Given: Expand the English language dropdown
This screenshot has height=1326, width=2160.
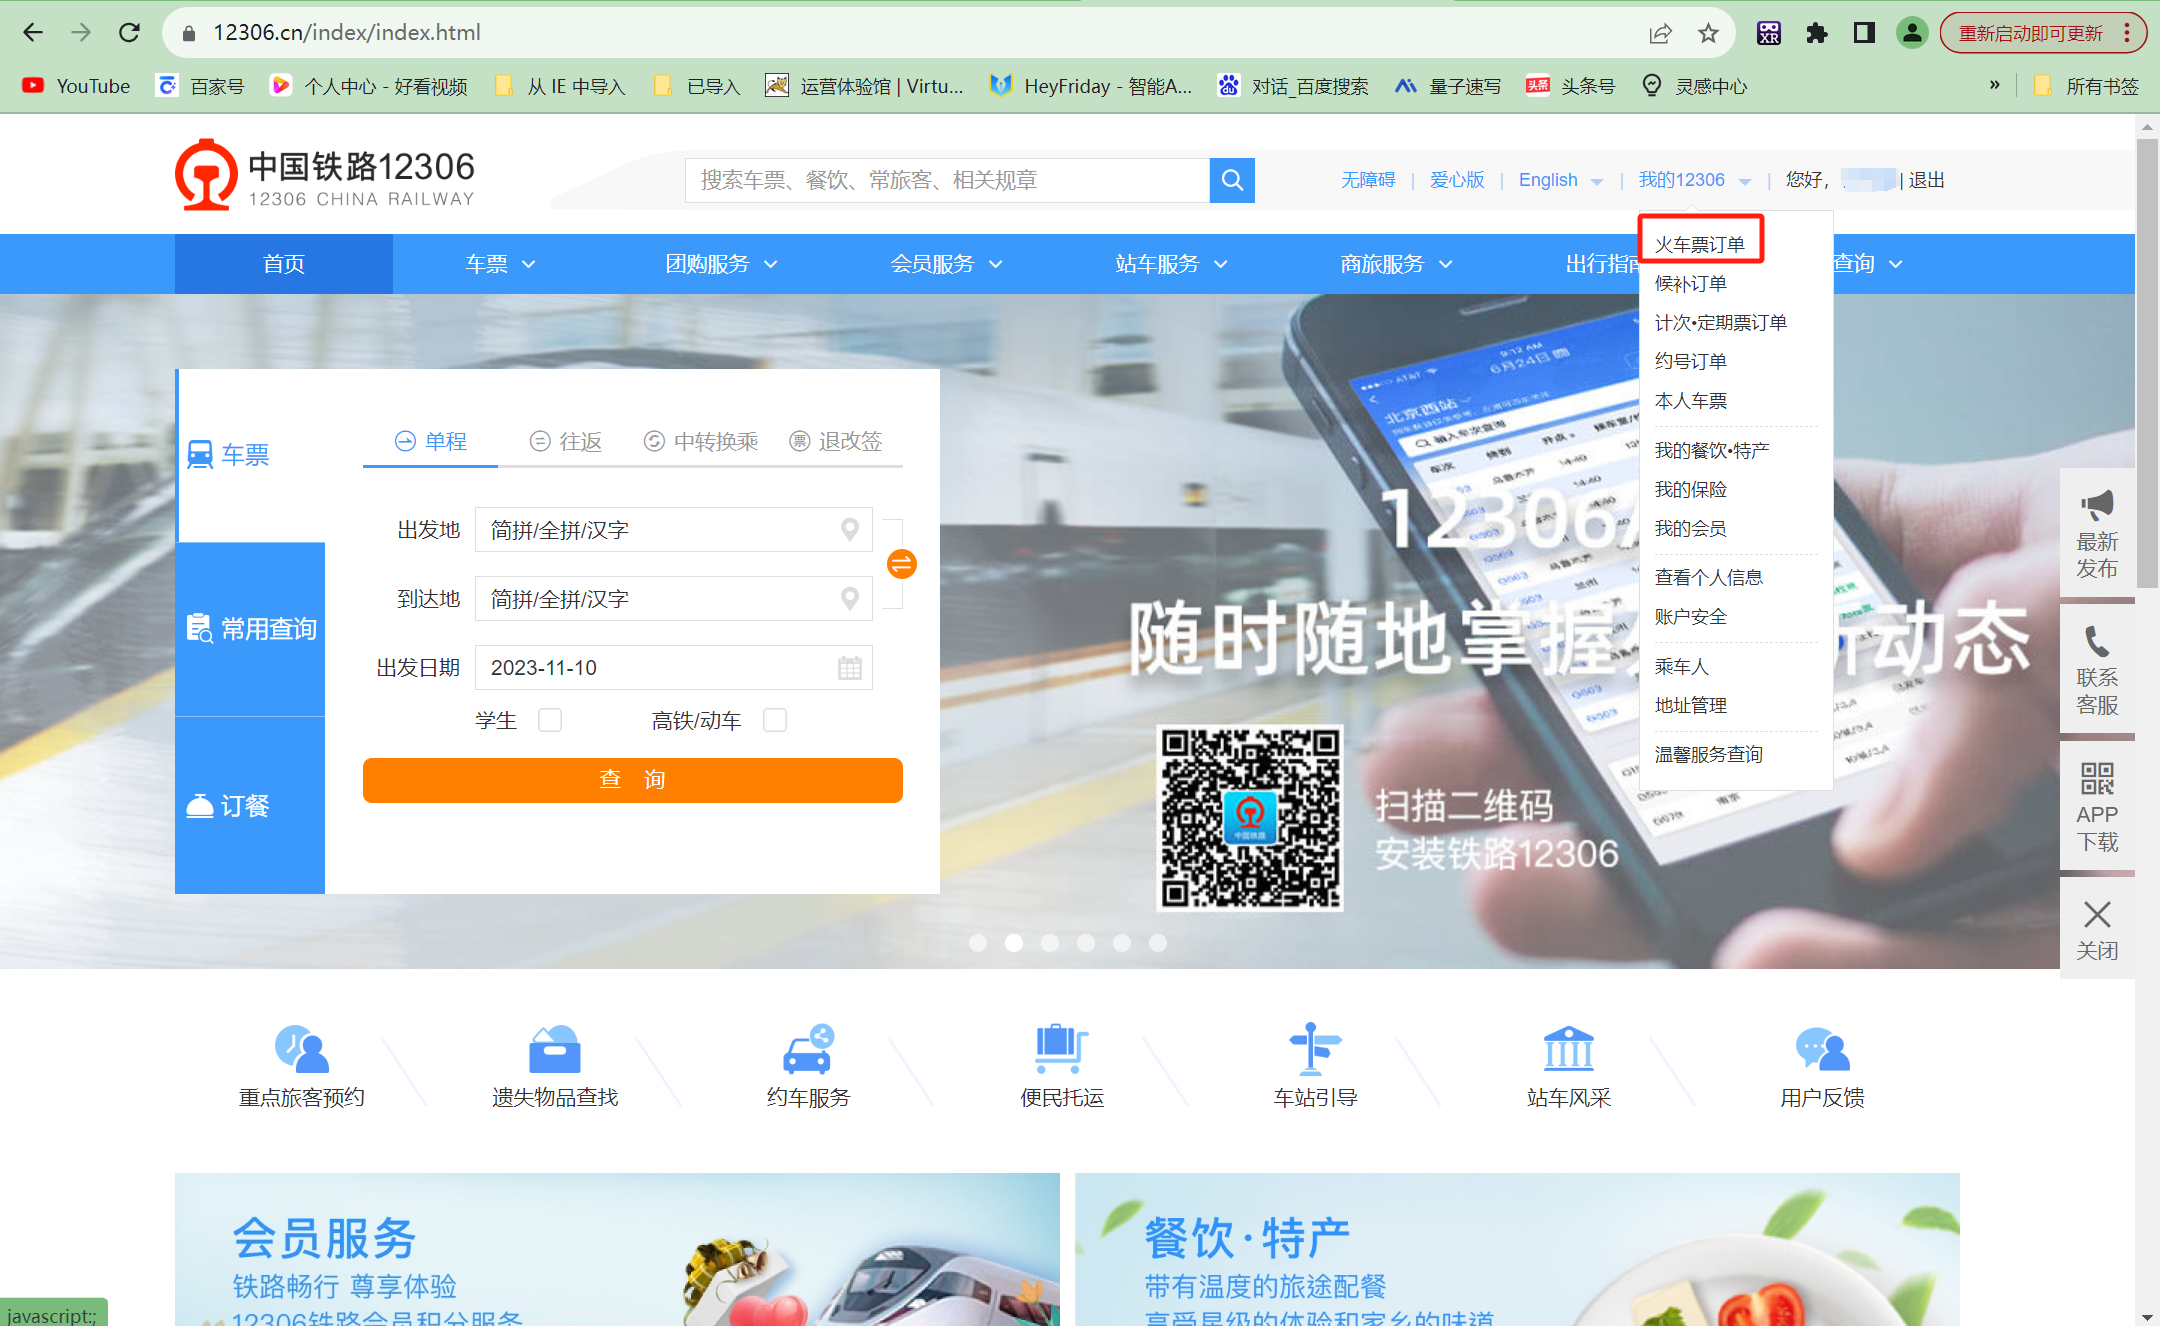Looking at the screenshot, I should click(x=1558, y=181).
